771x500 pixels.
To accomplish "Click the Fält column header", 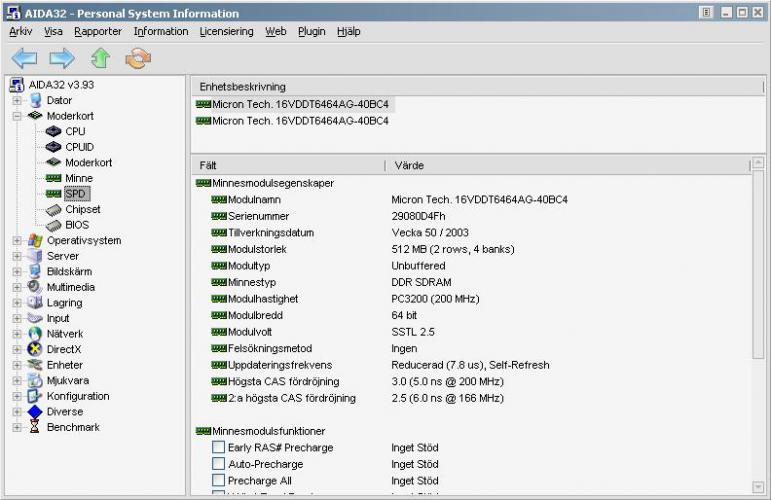I will (x=208, y=165).
